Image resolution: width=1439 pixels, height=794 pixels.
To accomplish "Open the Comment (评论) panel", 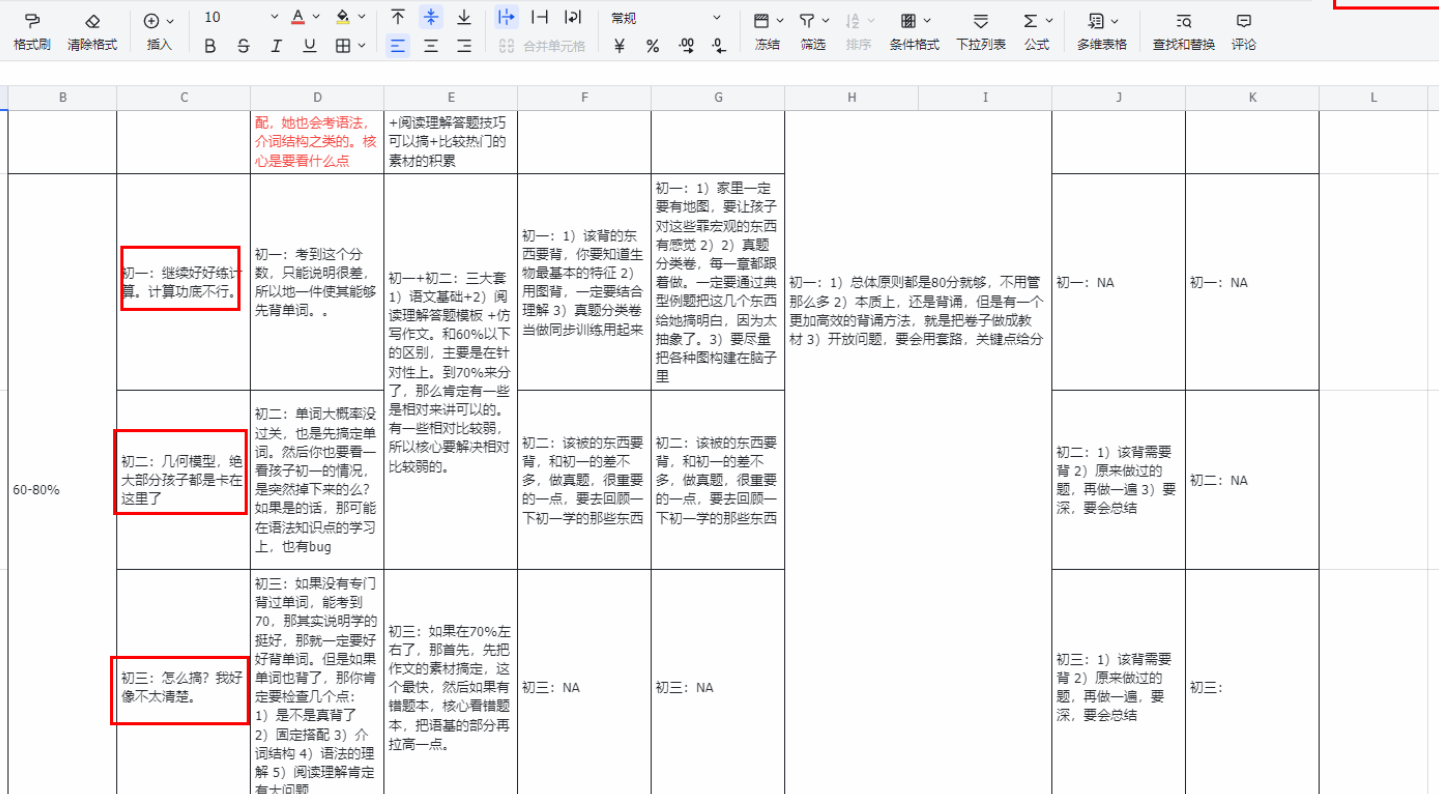I will pos(1243,31).
